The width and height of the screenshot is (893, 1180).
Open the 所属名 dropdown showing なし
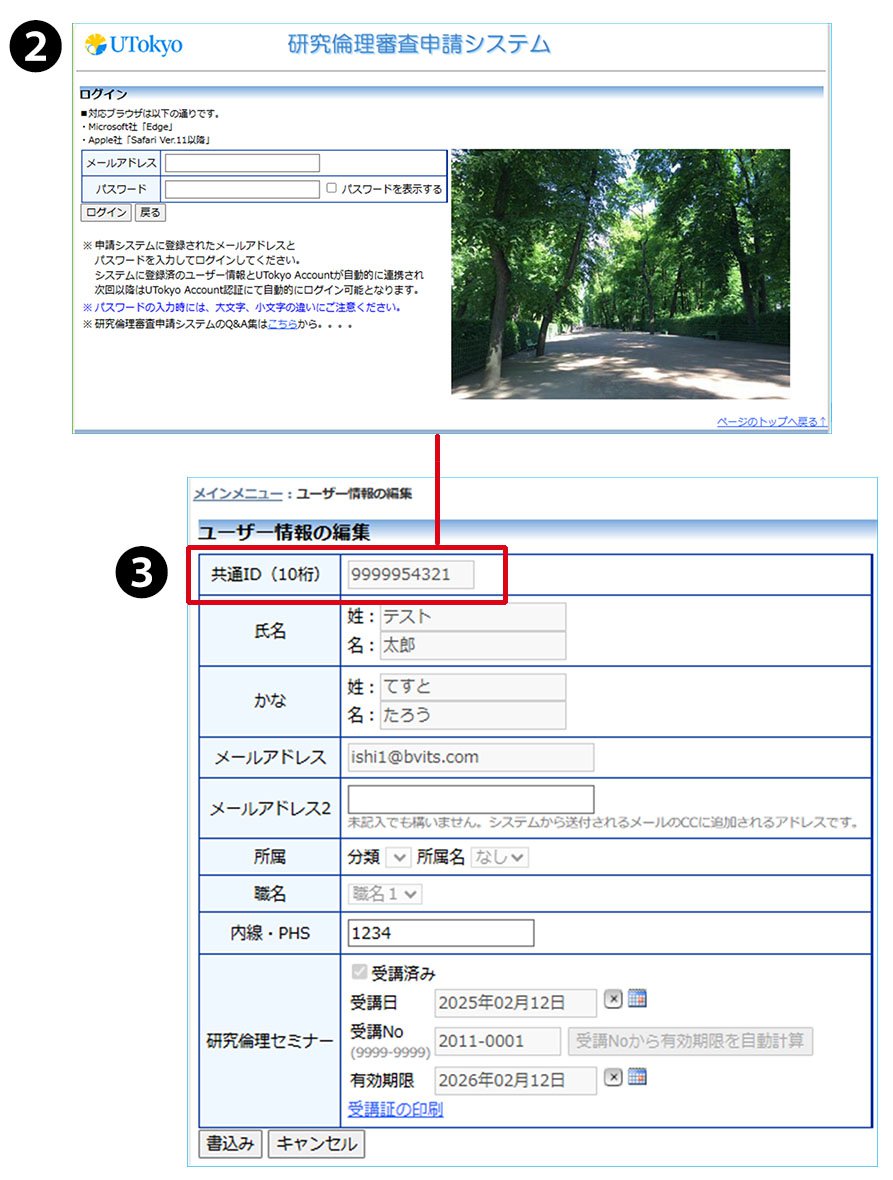[500, 857]
